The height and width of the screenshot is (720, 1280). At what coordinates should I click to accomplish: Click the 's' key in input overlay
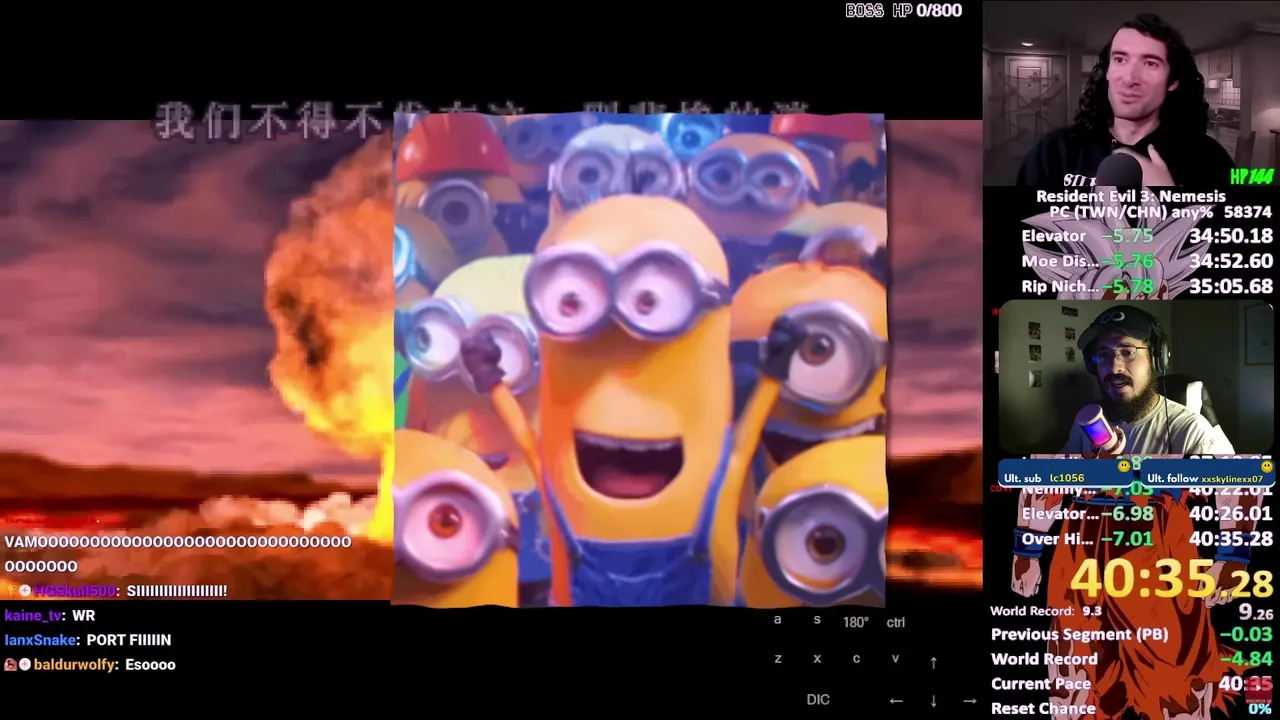[817, 620]
